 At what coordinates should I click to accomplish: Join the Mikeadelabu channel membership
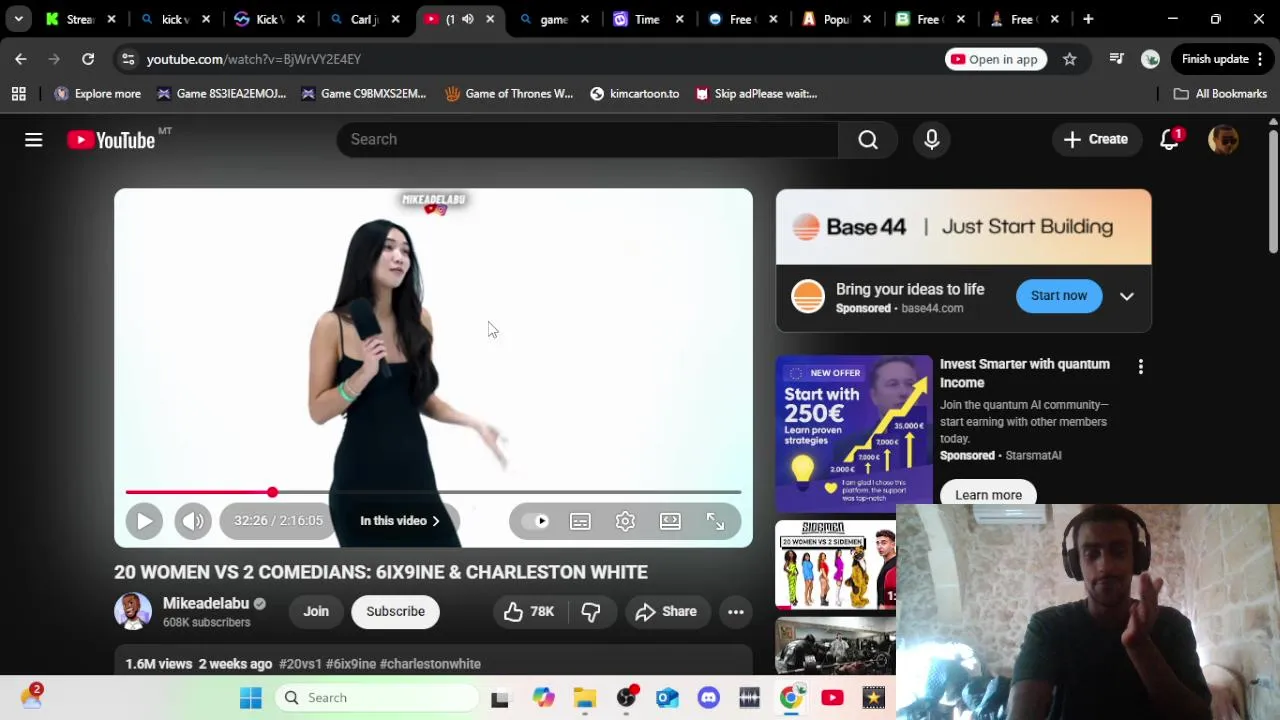[316, 612]
